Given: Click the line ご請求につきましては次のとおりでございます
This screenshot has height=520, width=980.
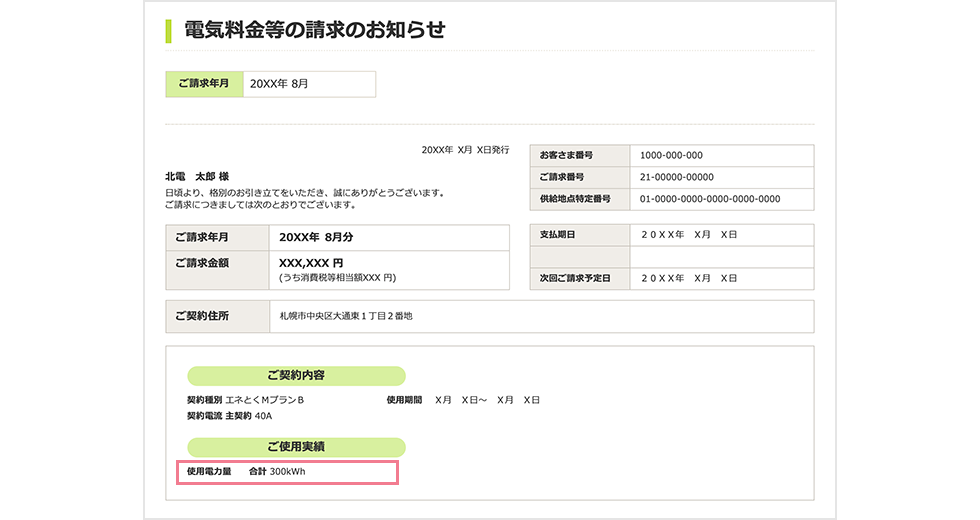Looking at the screenshot, I should point(261,205).
